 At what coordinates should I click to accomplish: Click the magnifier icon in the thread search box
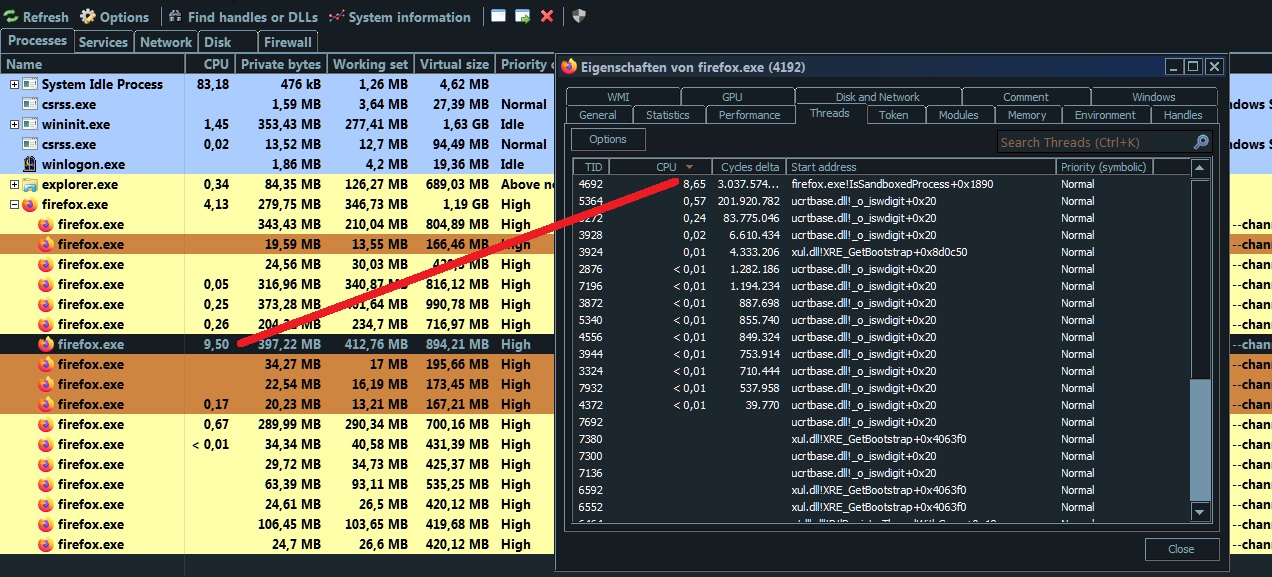coord(1201,142)
